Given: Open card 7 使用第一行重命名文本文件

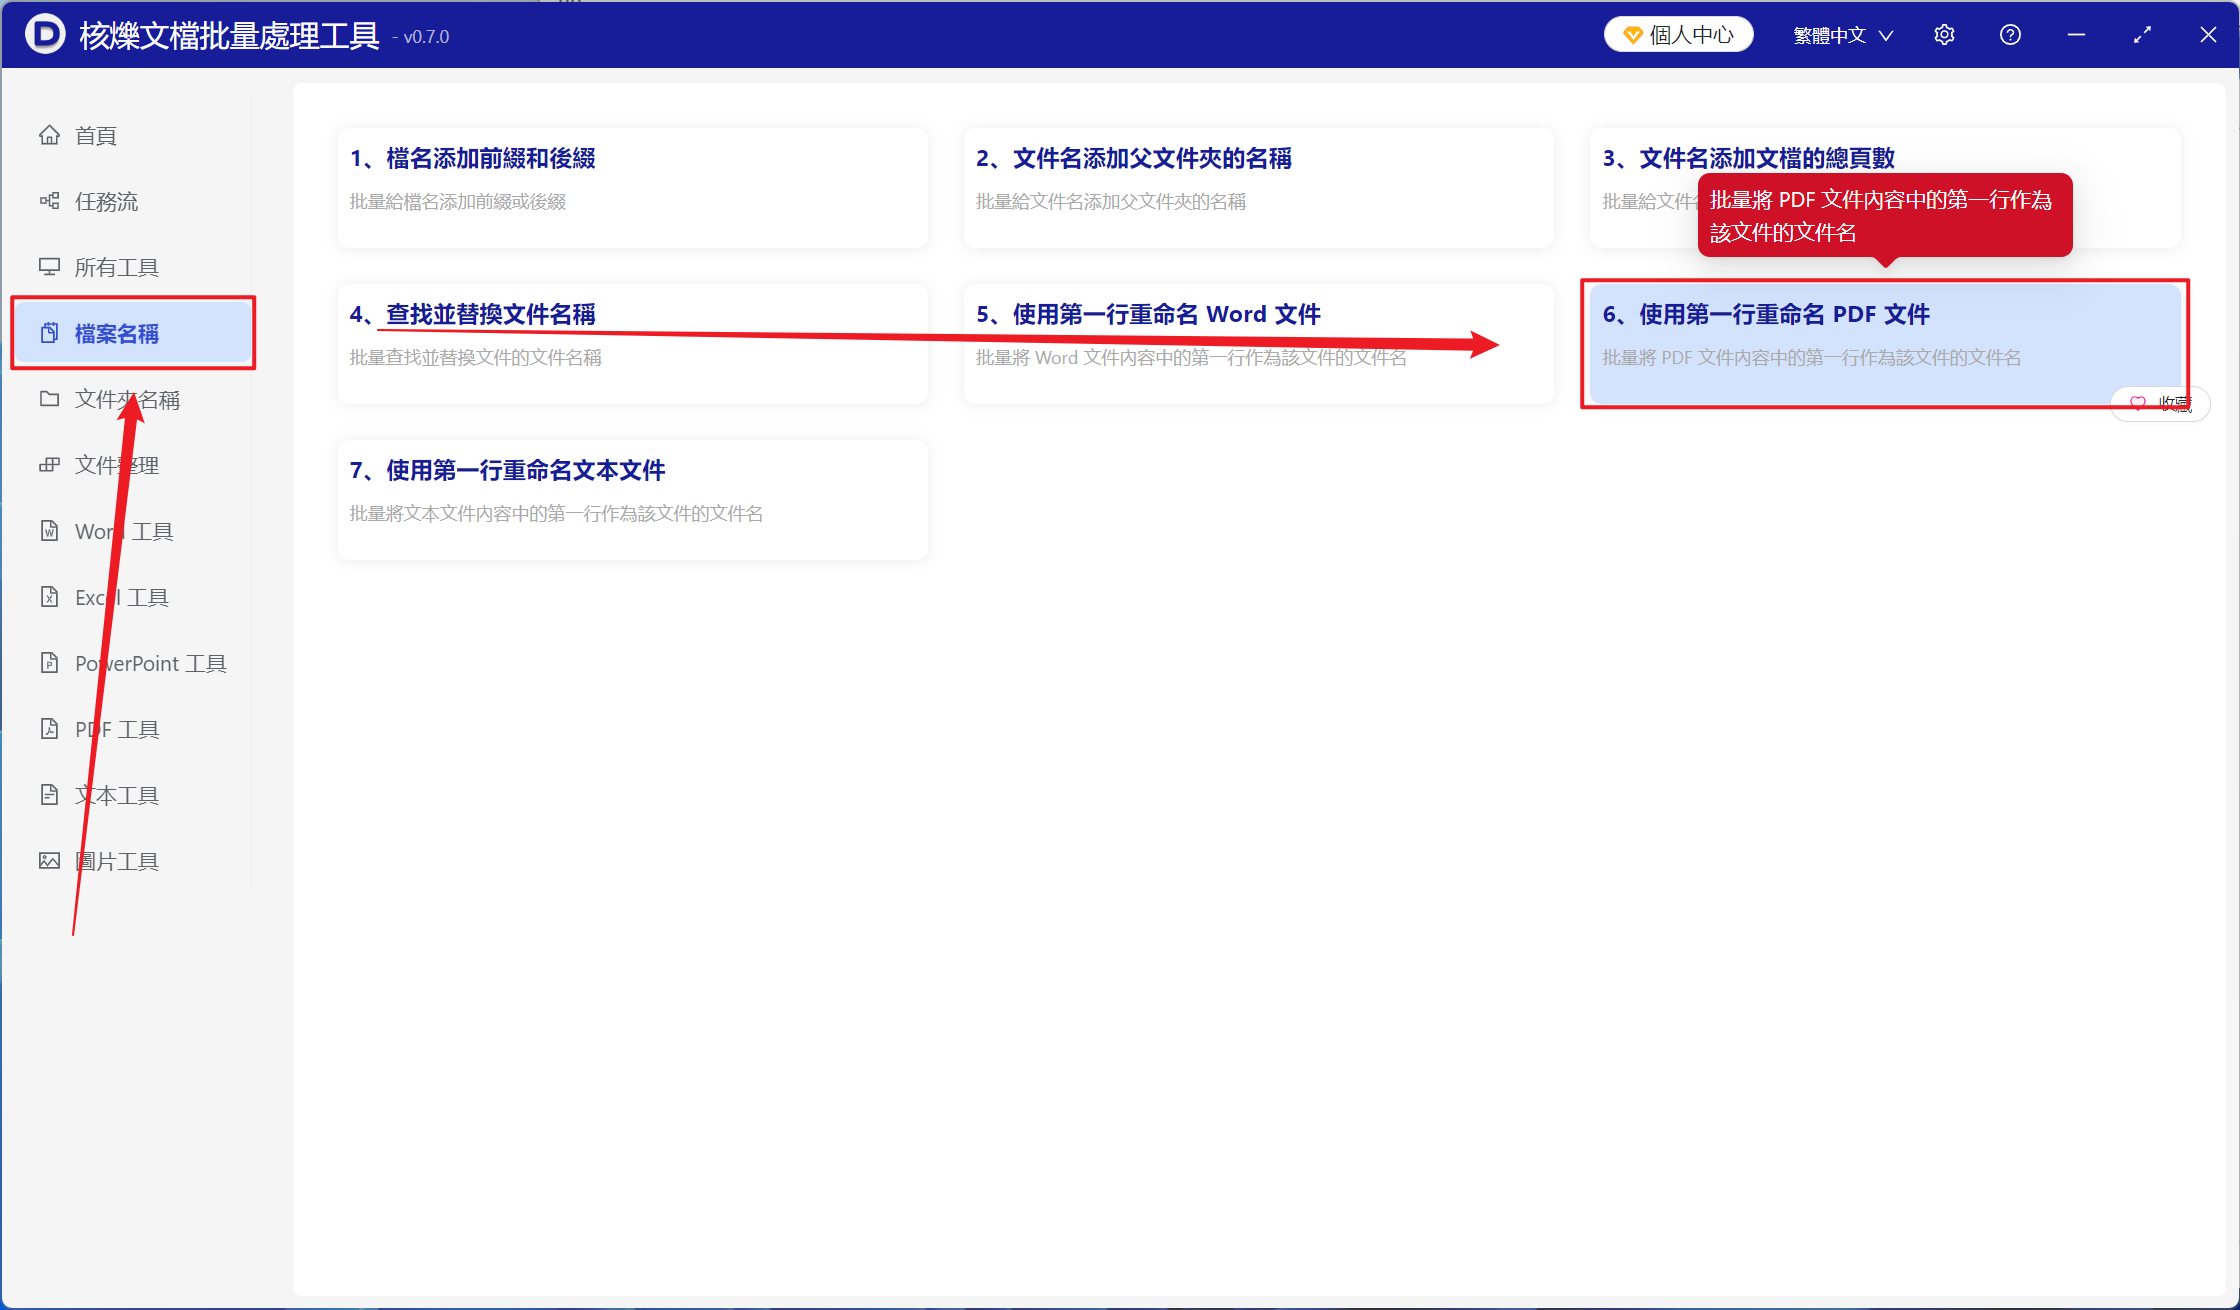Looking at the screenshot, I should pyautogui.click(x=632, y=500).
